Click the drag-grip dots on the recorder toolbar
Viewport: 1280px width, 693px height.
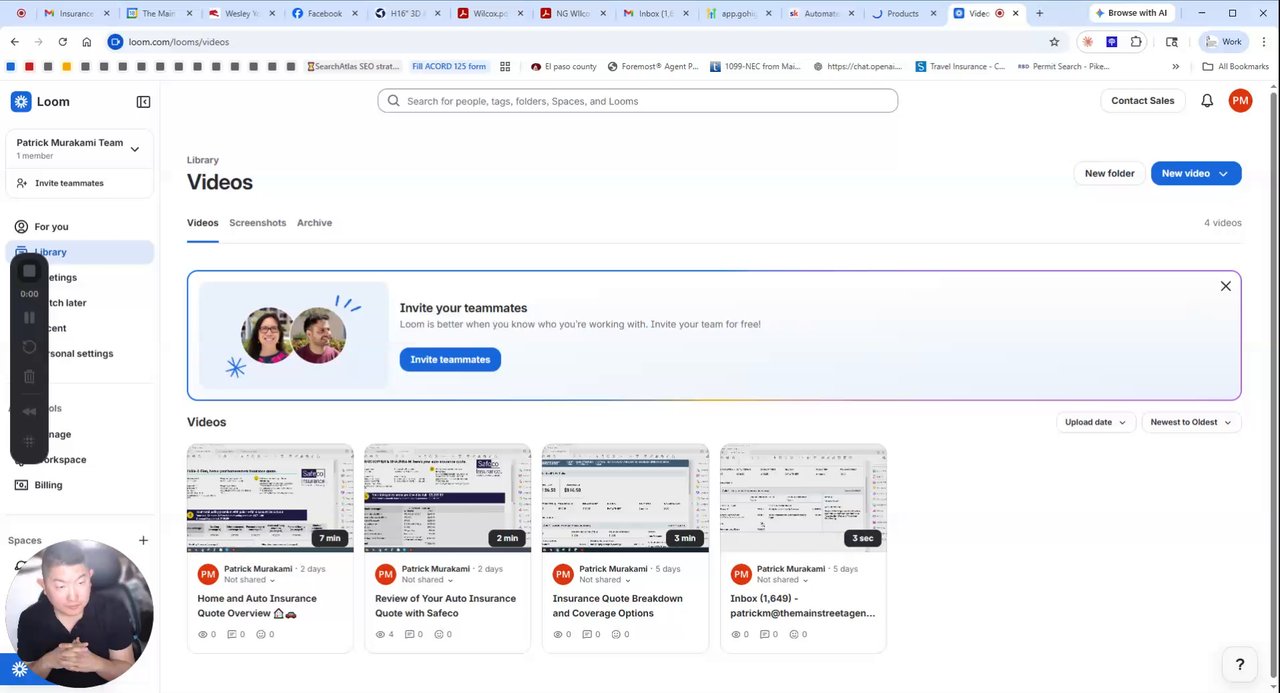coord(29,441)
